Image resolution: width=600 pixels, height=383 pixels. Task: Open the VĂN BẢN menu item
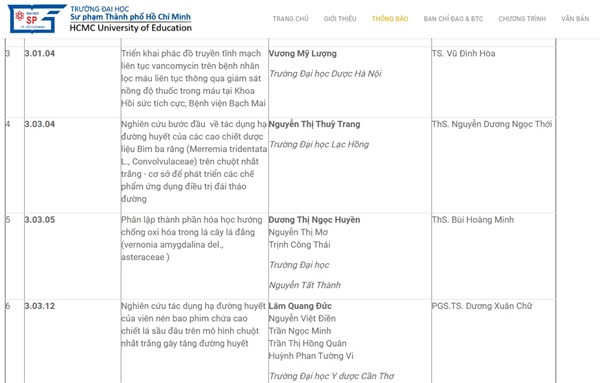coord(575,19)
